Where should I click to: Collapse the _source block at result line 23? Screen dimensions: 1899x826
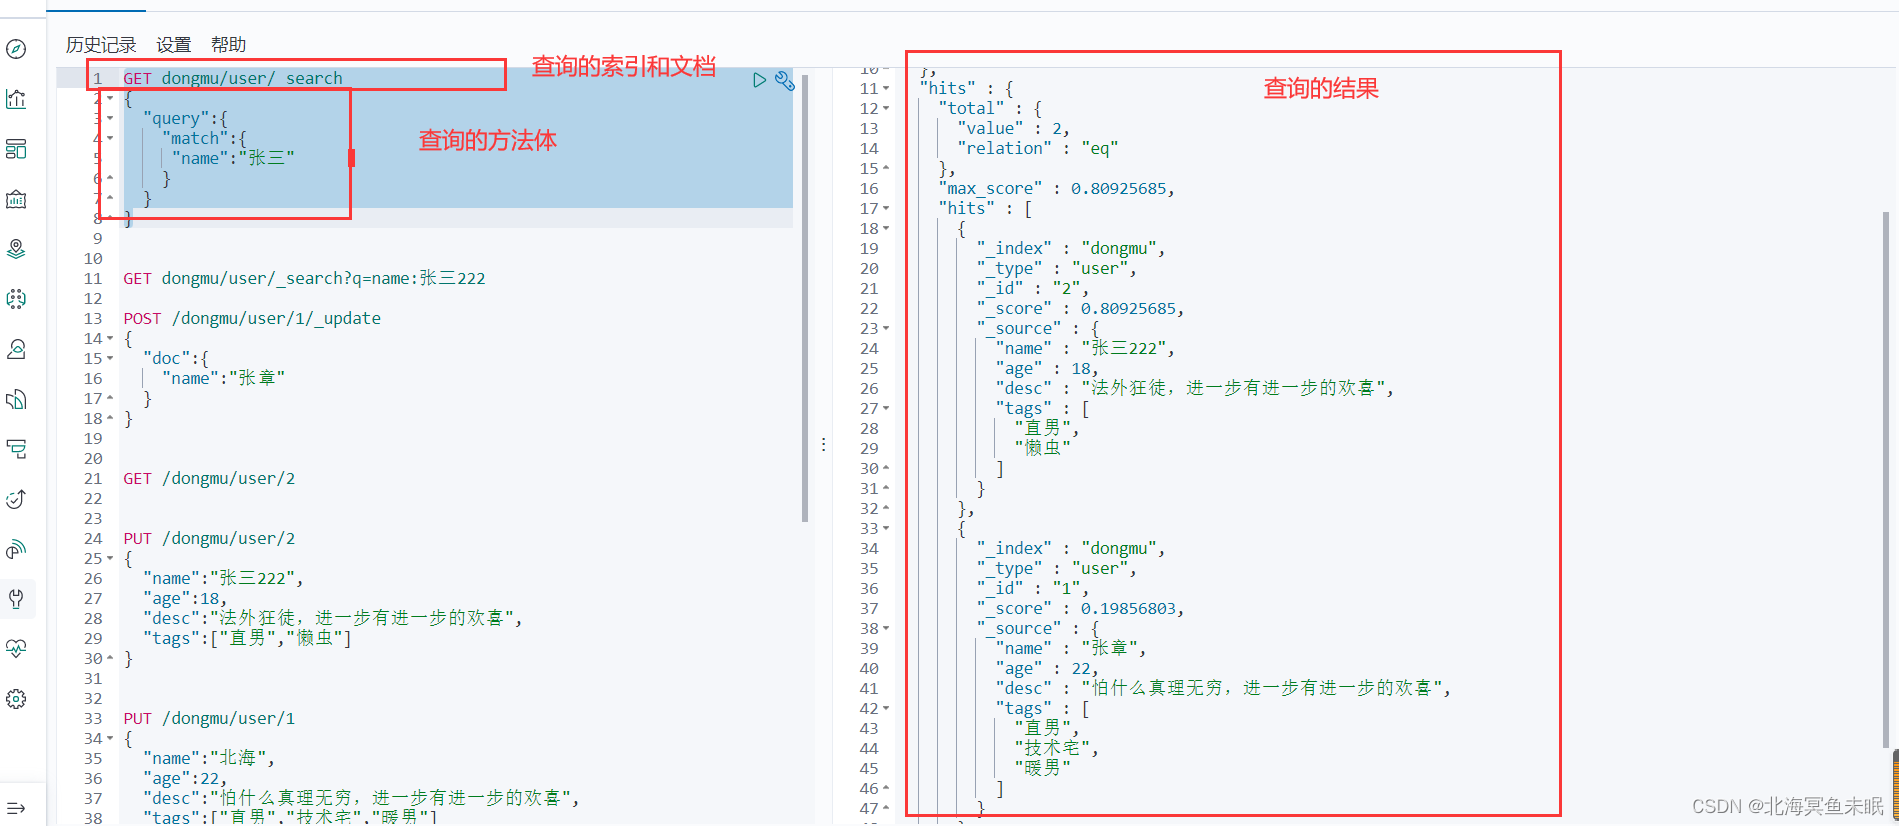coord(886,328)
